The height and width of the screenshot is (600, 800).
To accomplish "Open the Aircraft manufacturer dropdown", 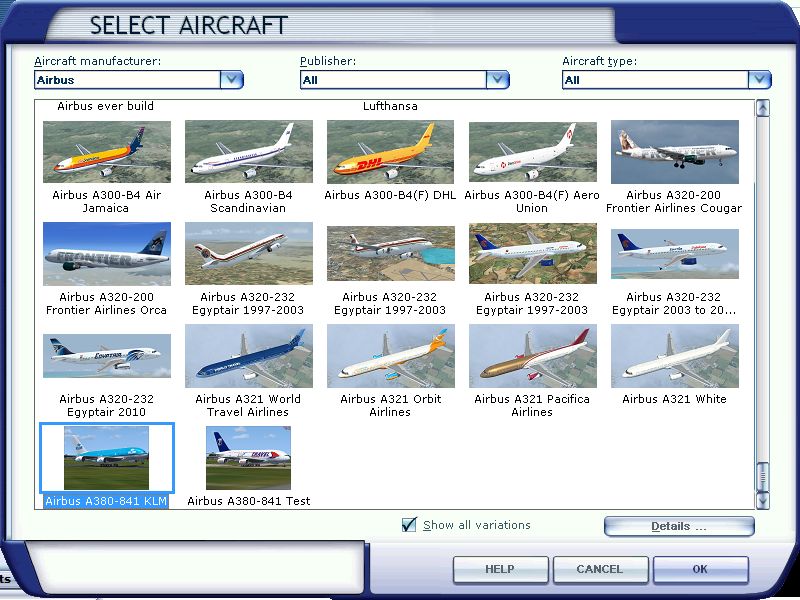I will 231,80.
